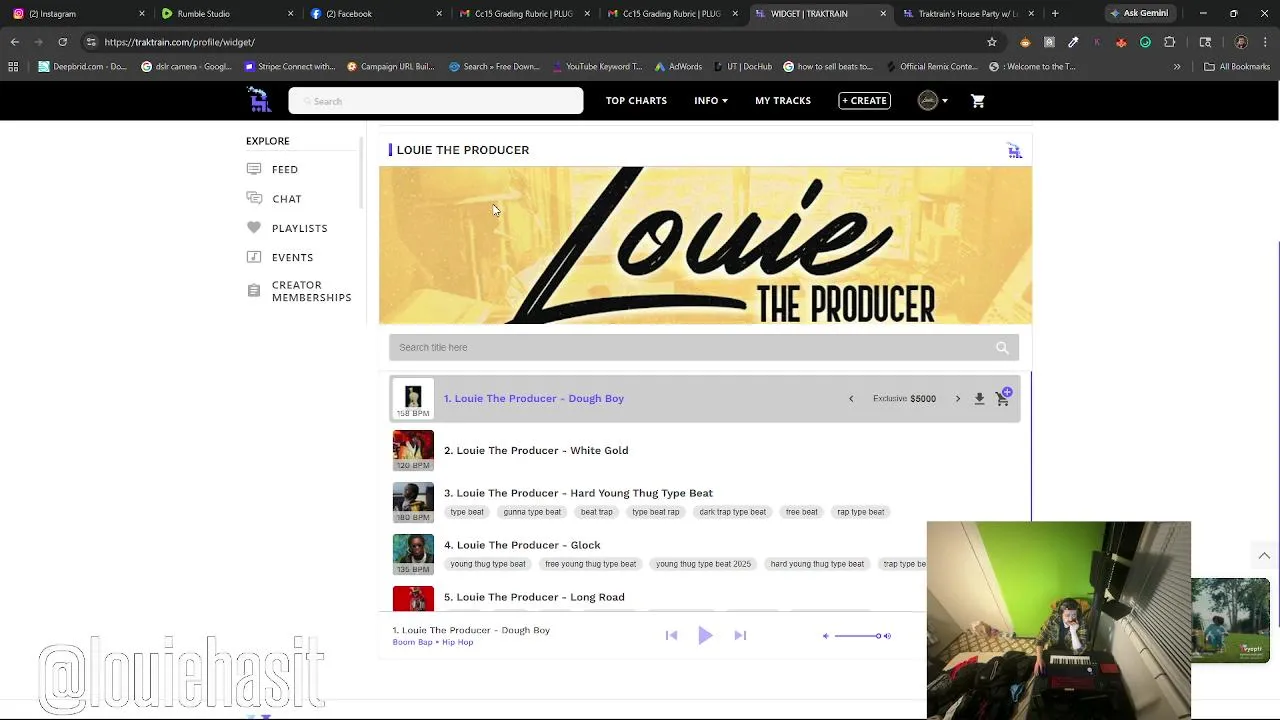Viewport: 1280px width, 720px height.
Task: Click the scroll-to-top chevron on the right
Action: 1264,555
